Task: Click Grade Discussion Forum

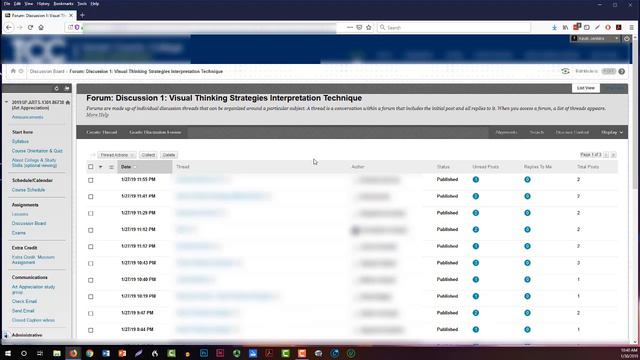Action: [x=155, y=132]
